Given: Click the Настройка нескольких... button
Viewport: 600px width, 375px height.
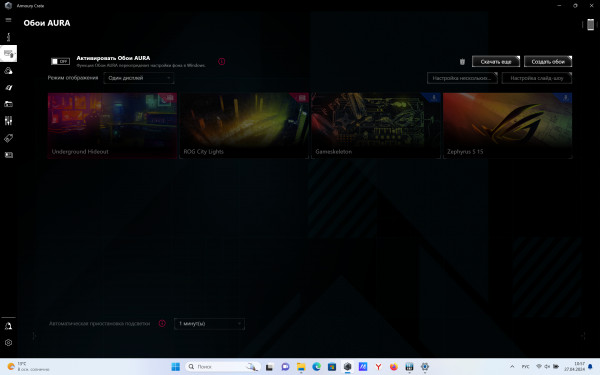Looking at the screenshot, I should point(462,78).
